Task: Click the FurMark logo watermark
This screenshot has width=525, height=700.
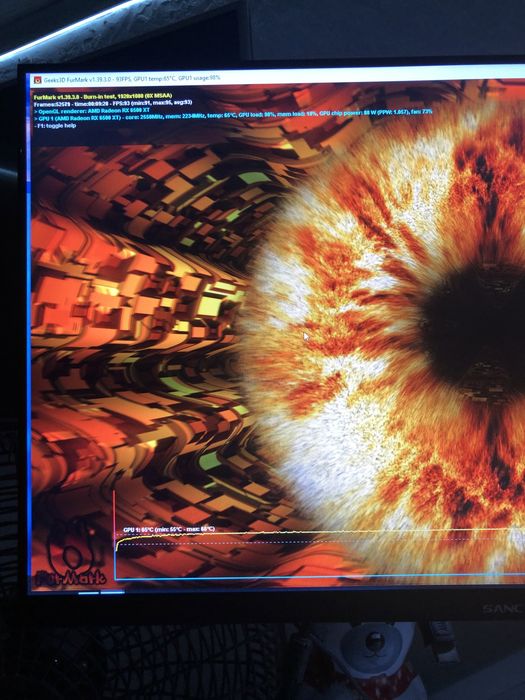Action: pos(69,554)
